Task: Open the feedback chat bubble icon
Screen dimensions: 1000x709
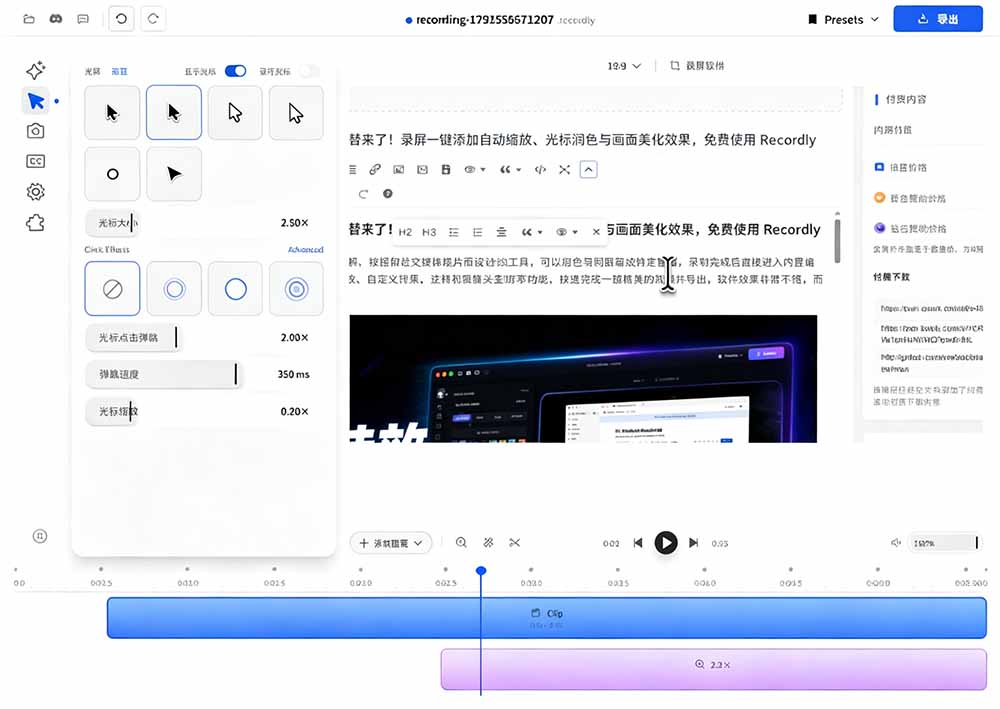Action: [x=83, y=19]
